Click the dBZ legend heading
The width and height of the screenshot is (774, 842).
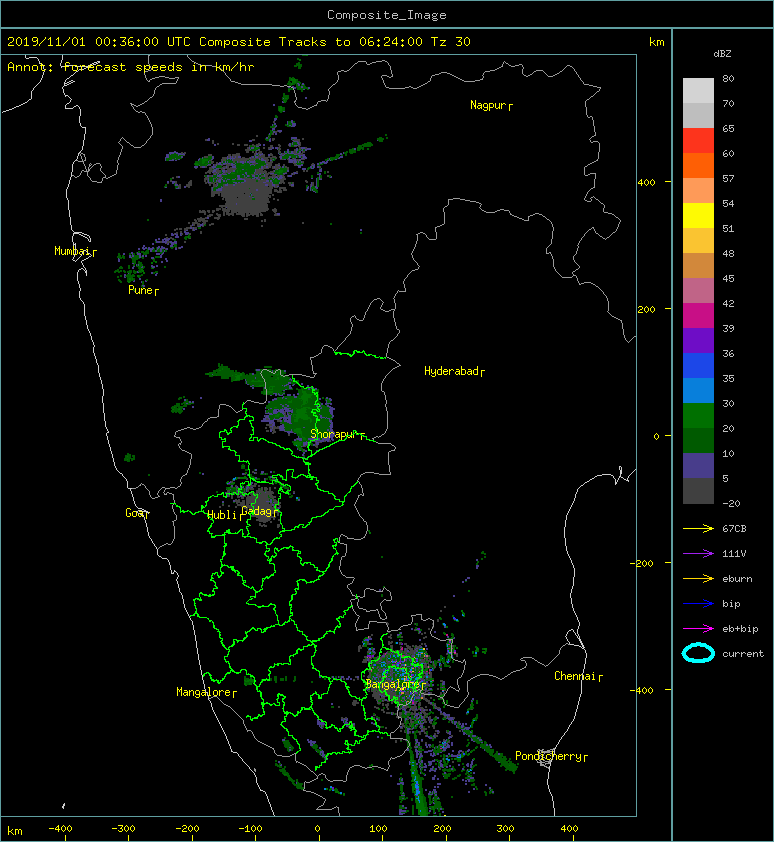tap(722, 54)
